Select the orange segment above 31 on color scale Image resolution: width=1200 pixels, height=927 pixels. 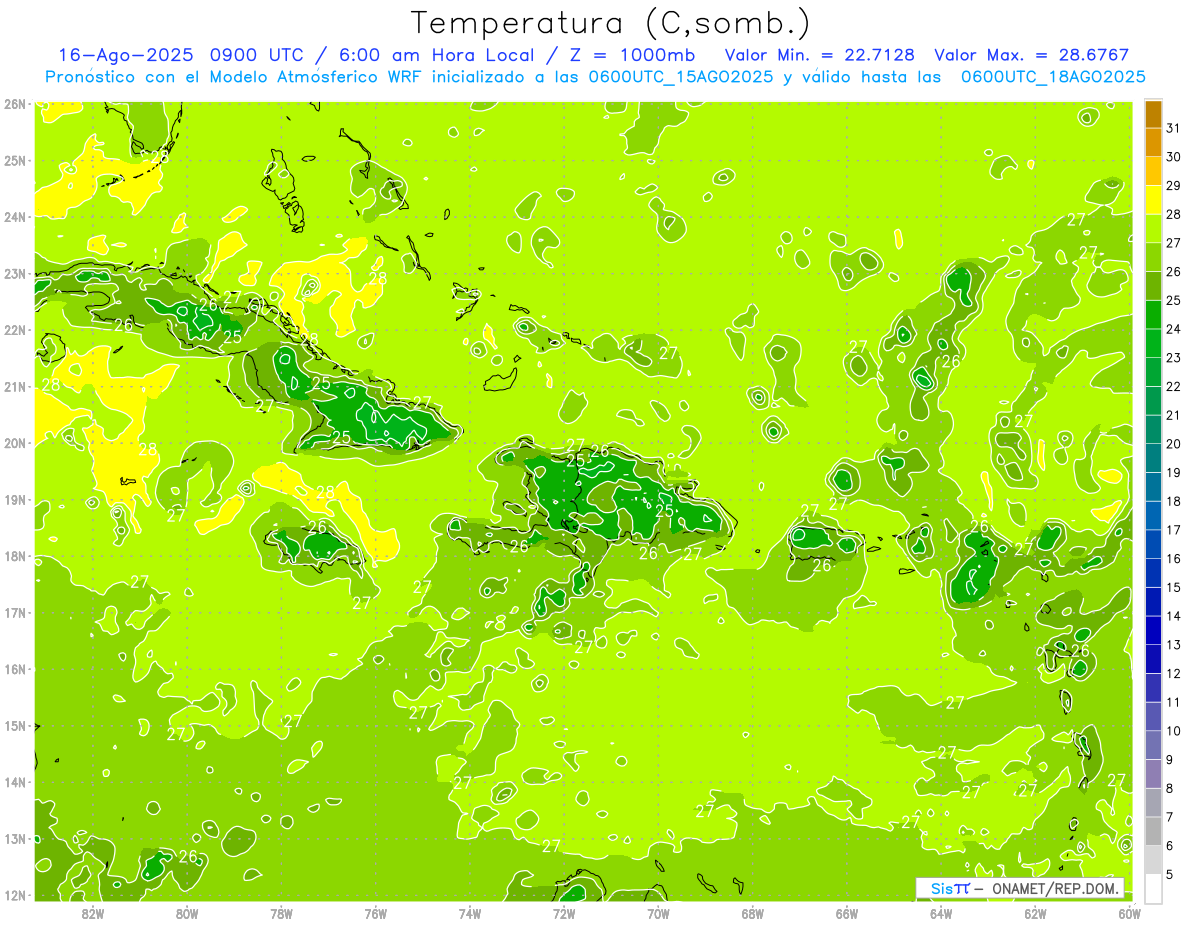coord(1153,114)
